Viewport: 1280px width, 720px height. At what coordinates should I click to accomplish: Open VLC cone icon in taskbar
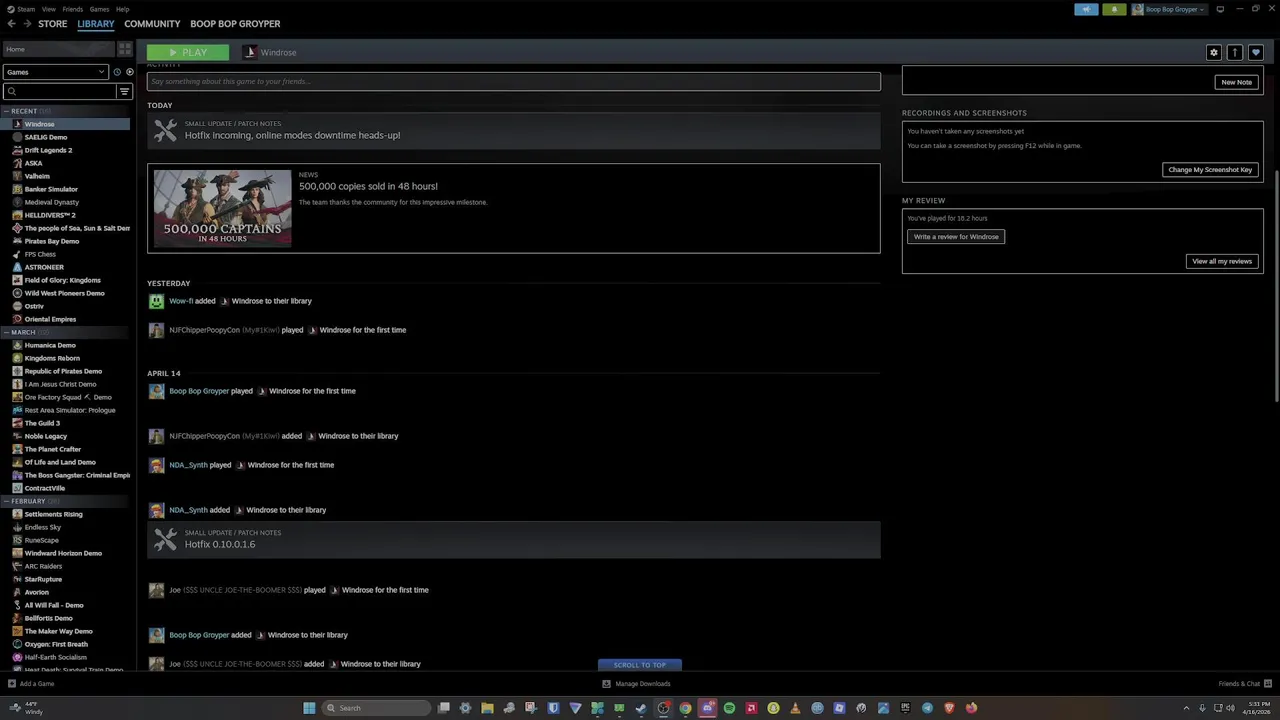coord(795,708)
